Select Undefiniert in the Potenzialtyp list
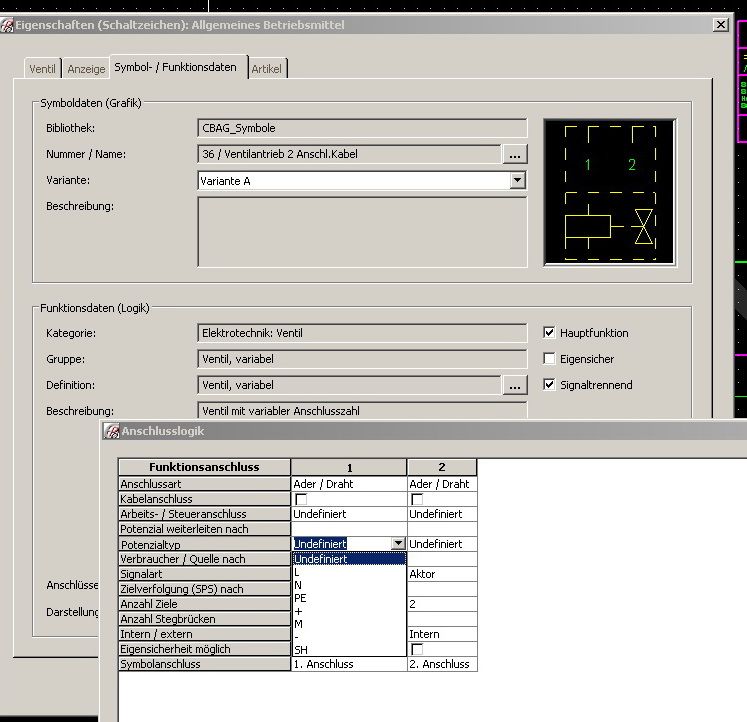Viewport: 747px width, 722px height. point(349,559)
